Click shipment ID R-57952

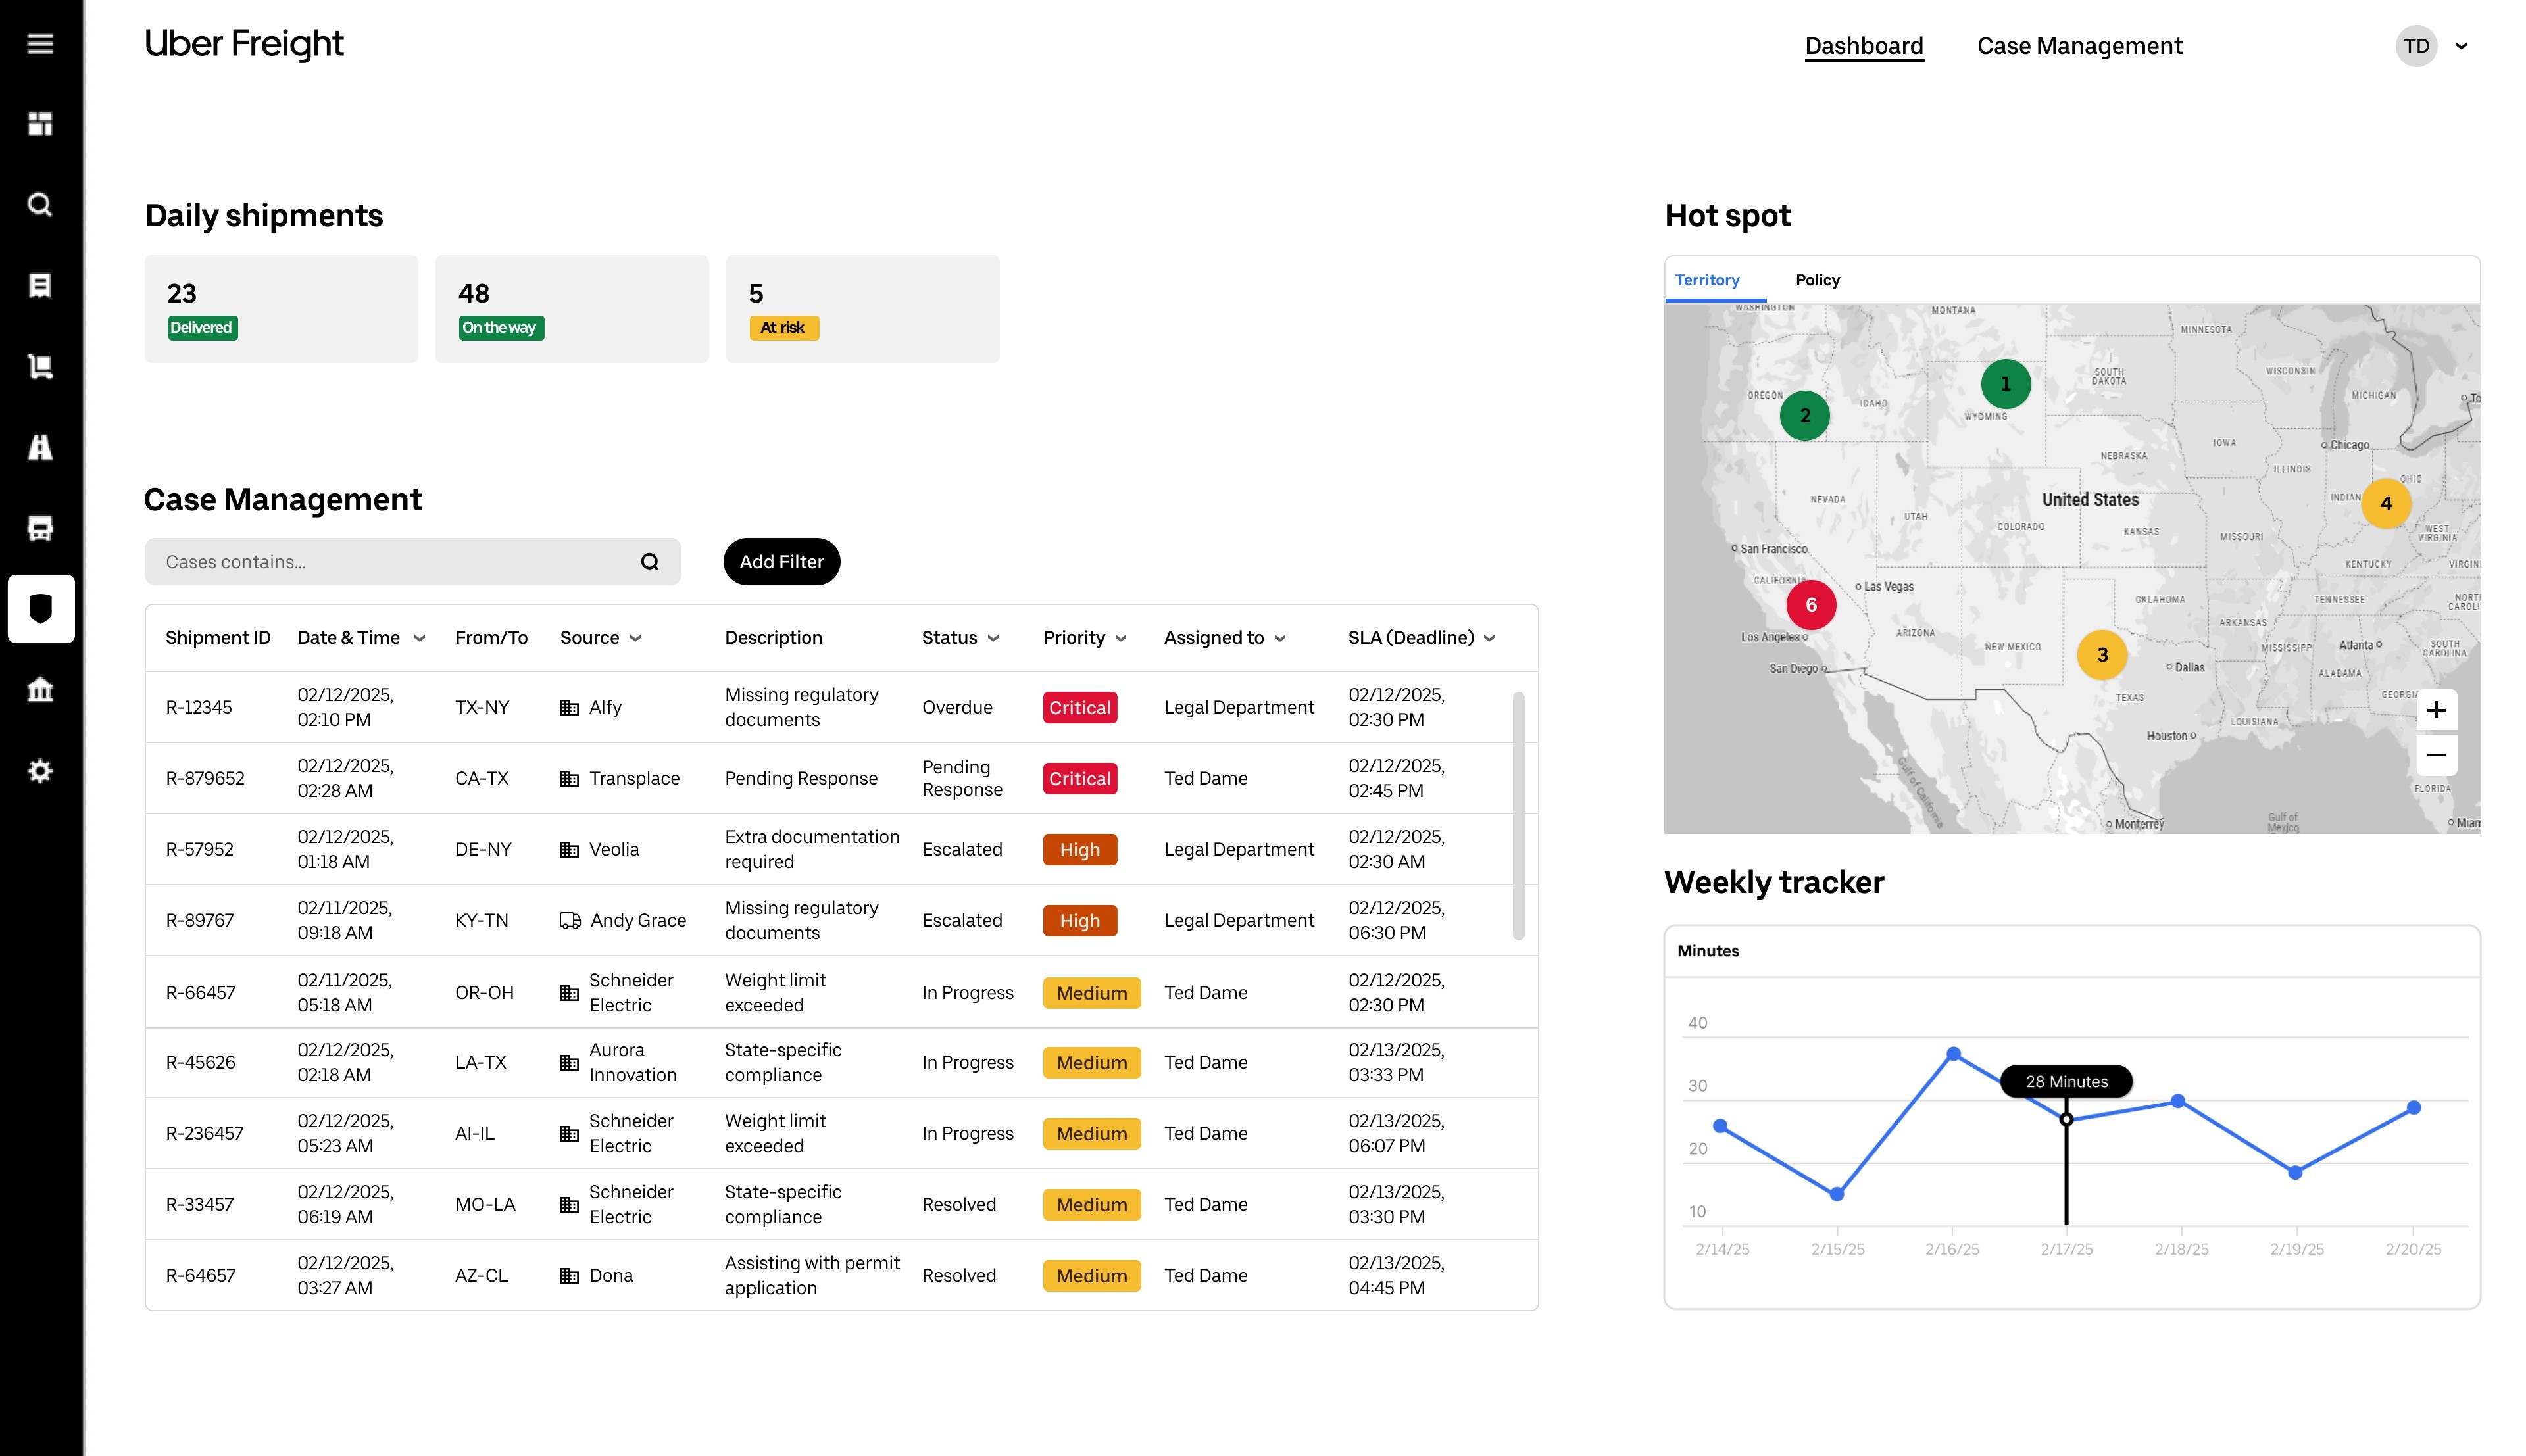199,849
